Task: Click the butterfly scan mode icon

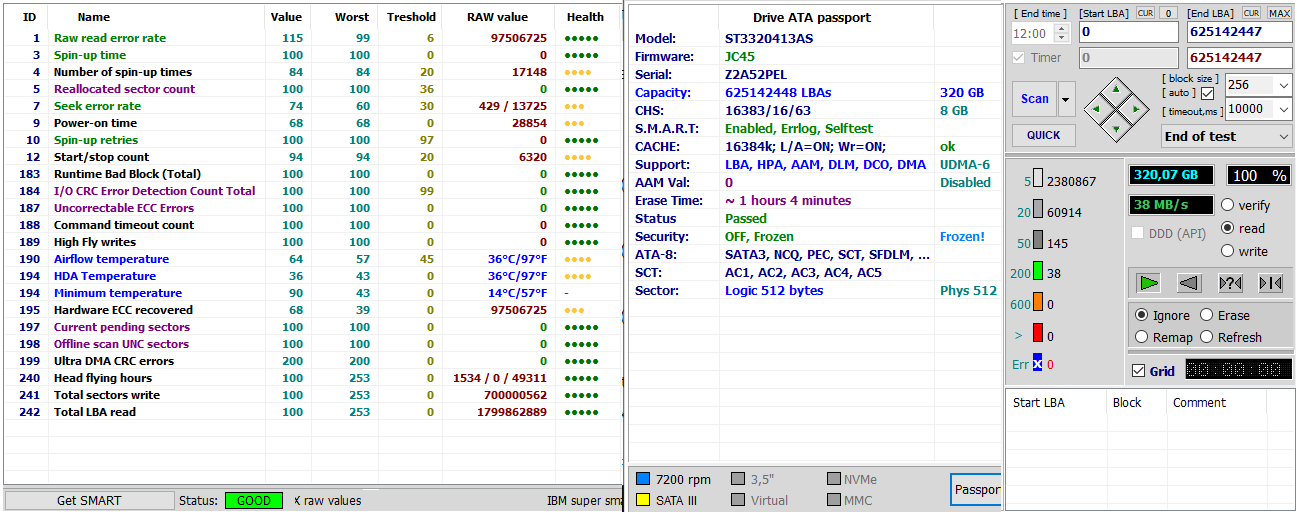Action: [x=1270, y=283]
